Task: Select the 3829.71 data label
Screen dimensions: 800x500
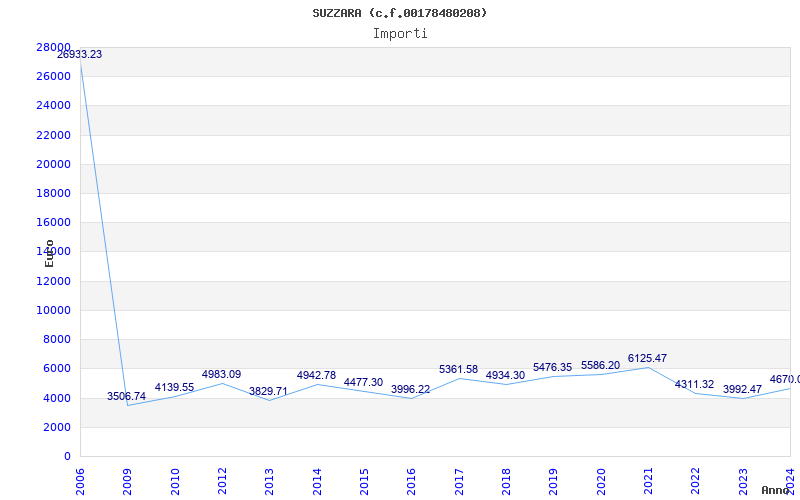Action: (268, 391)
